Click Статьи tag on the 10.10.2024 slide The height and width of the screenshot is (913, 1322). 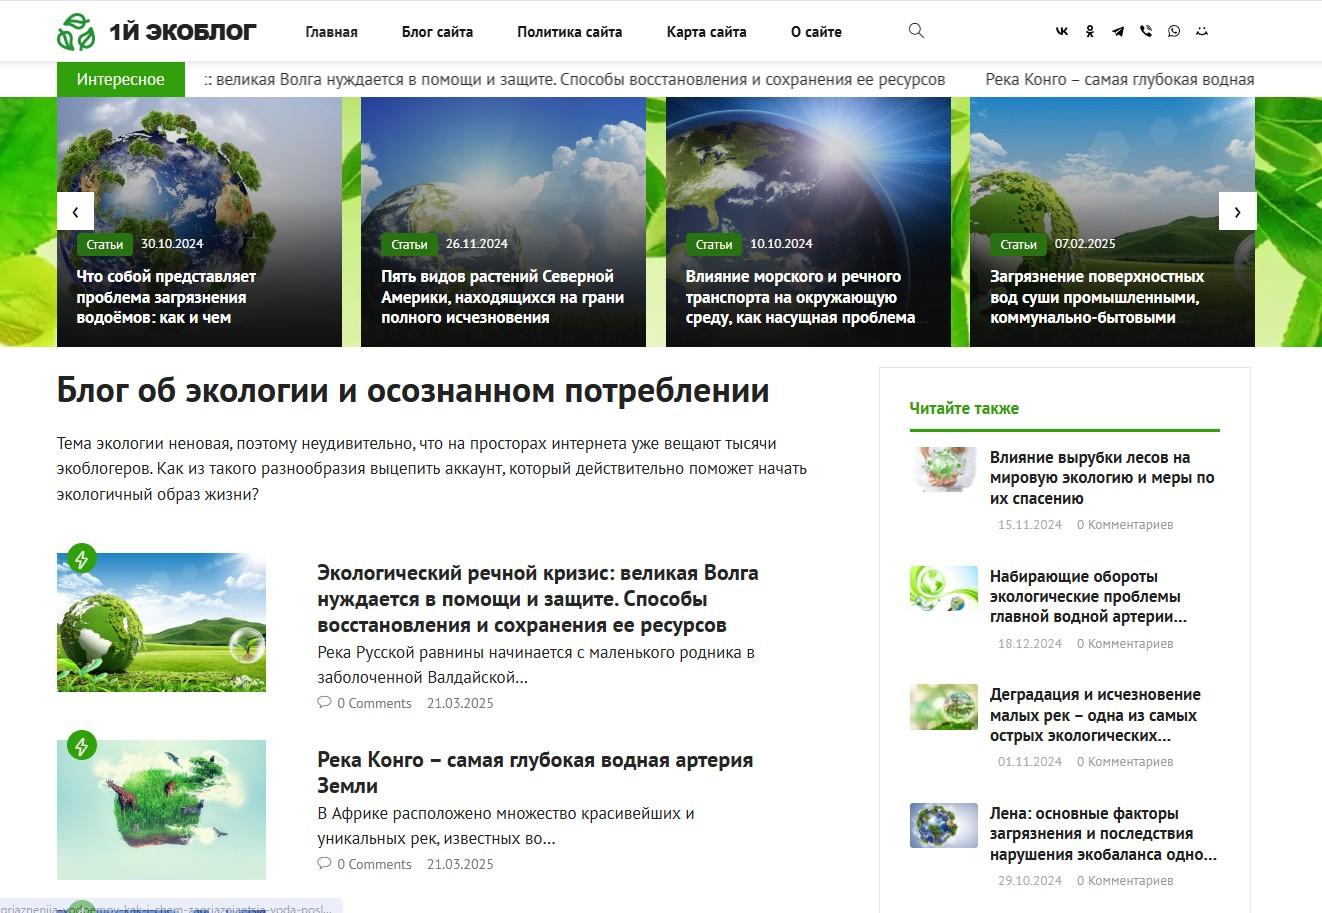714,244
